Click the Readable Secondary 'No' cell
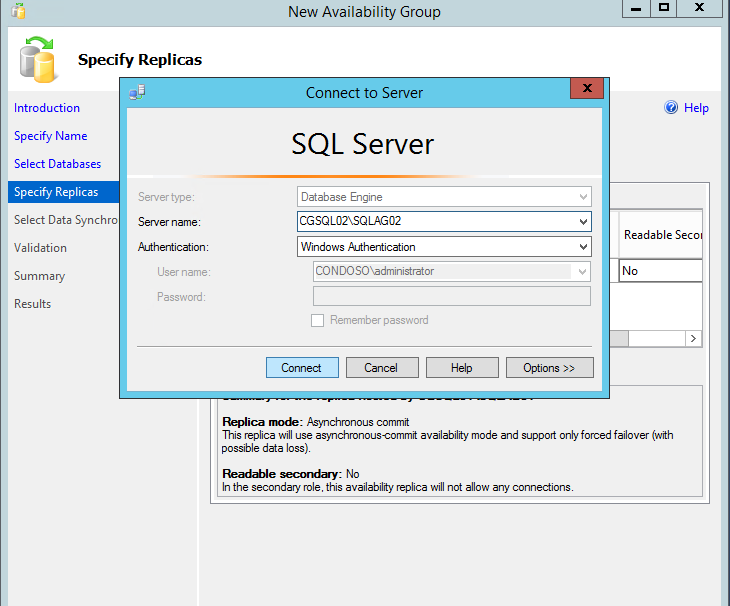 point(660,271)
